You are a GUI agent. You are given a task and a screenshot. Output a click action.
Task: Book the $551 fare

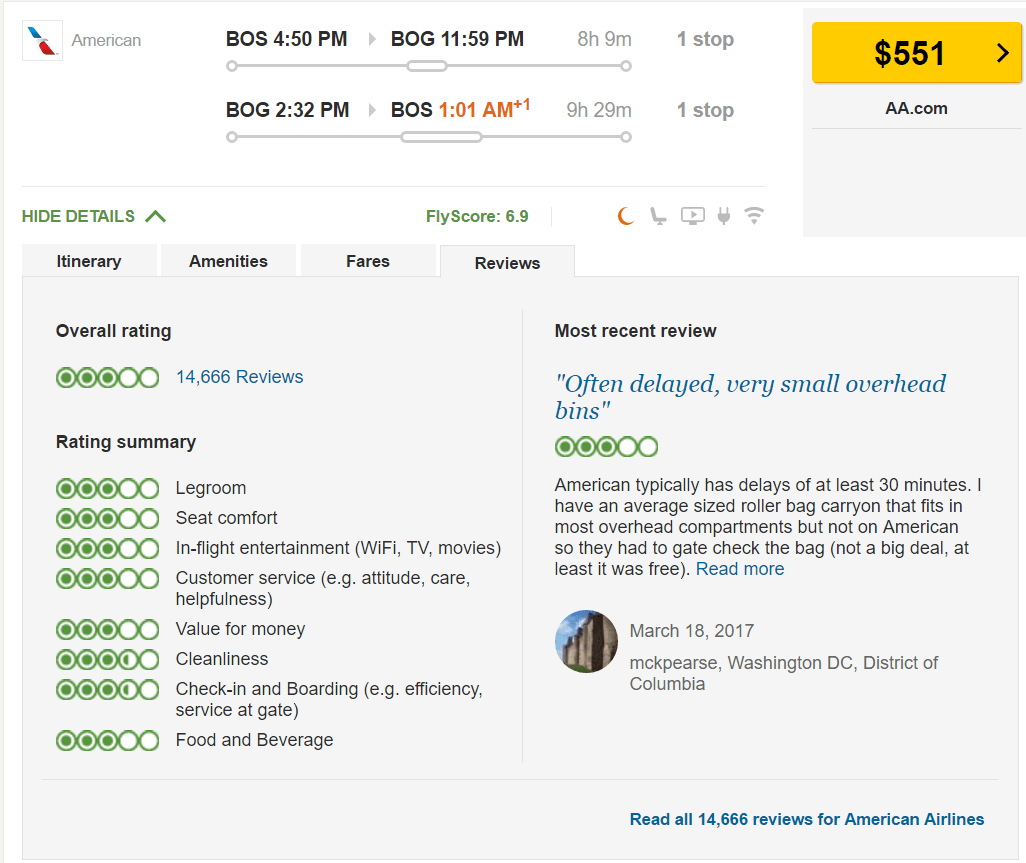click(916, 53)
